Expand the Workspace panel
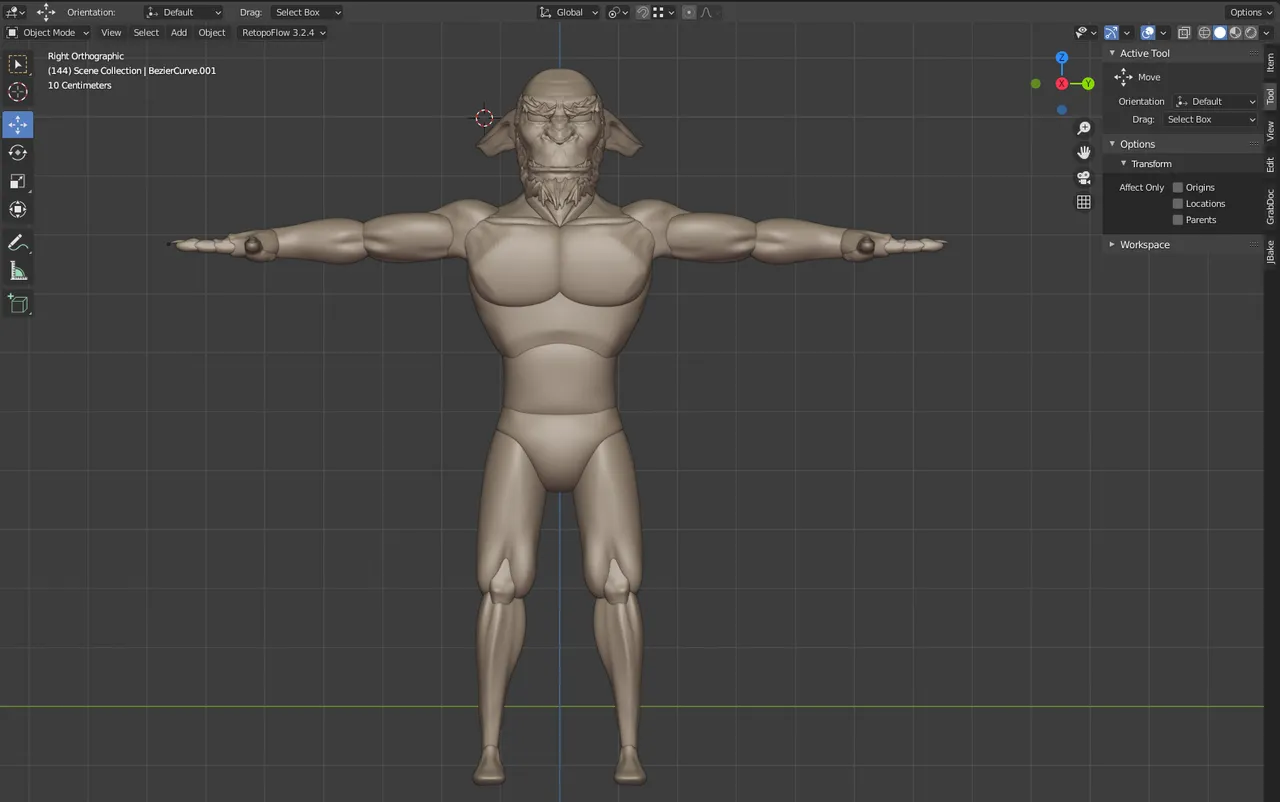 1112,244
